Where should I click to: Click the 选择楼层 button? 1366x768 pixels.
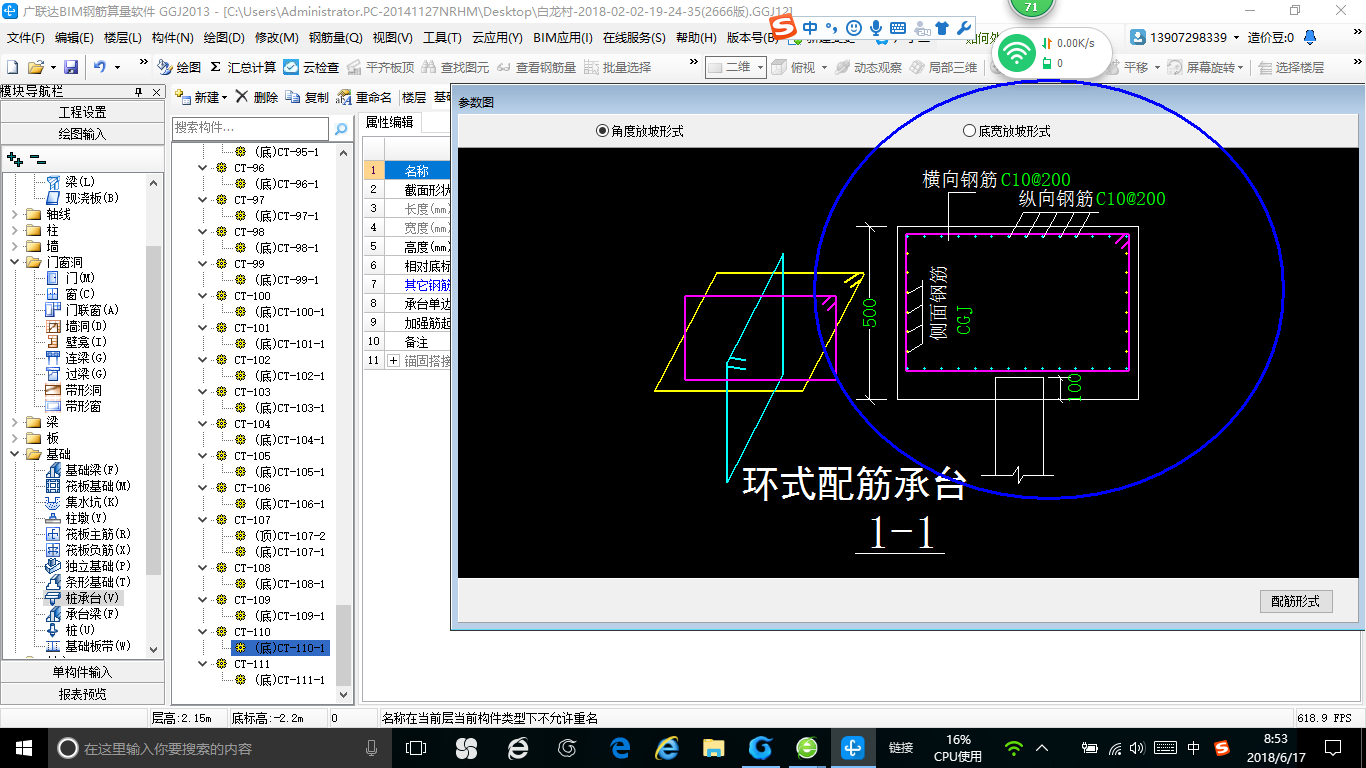[x=1292, y=67]
